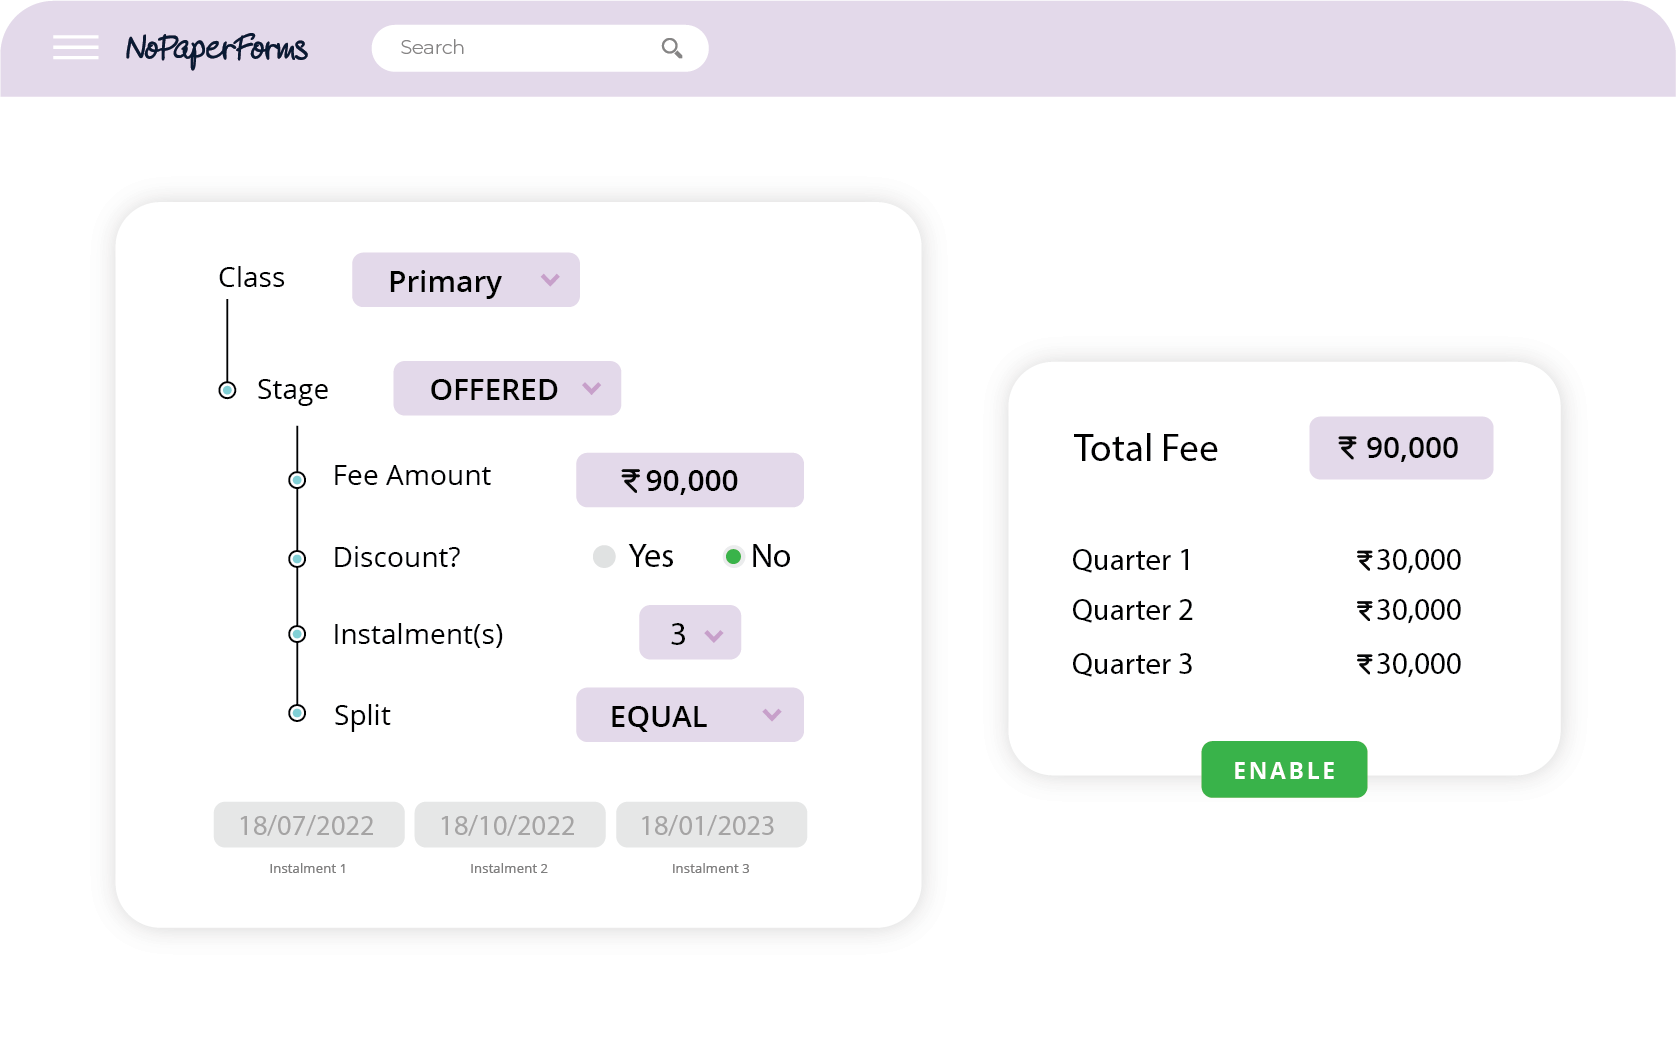Click the Instalment 1 date 18/07/2022
The height and width of the screenshot is (1063, 1676).
point(308,825)
